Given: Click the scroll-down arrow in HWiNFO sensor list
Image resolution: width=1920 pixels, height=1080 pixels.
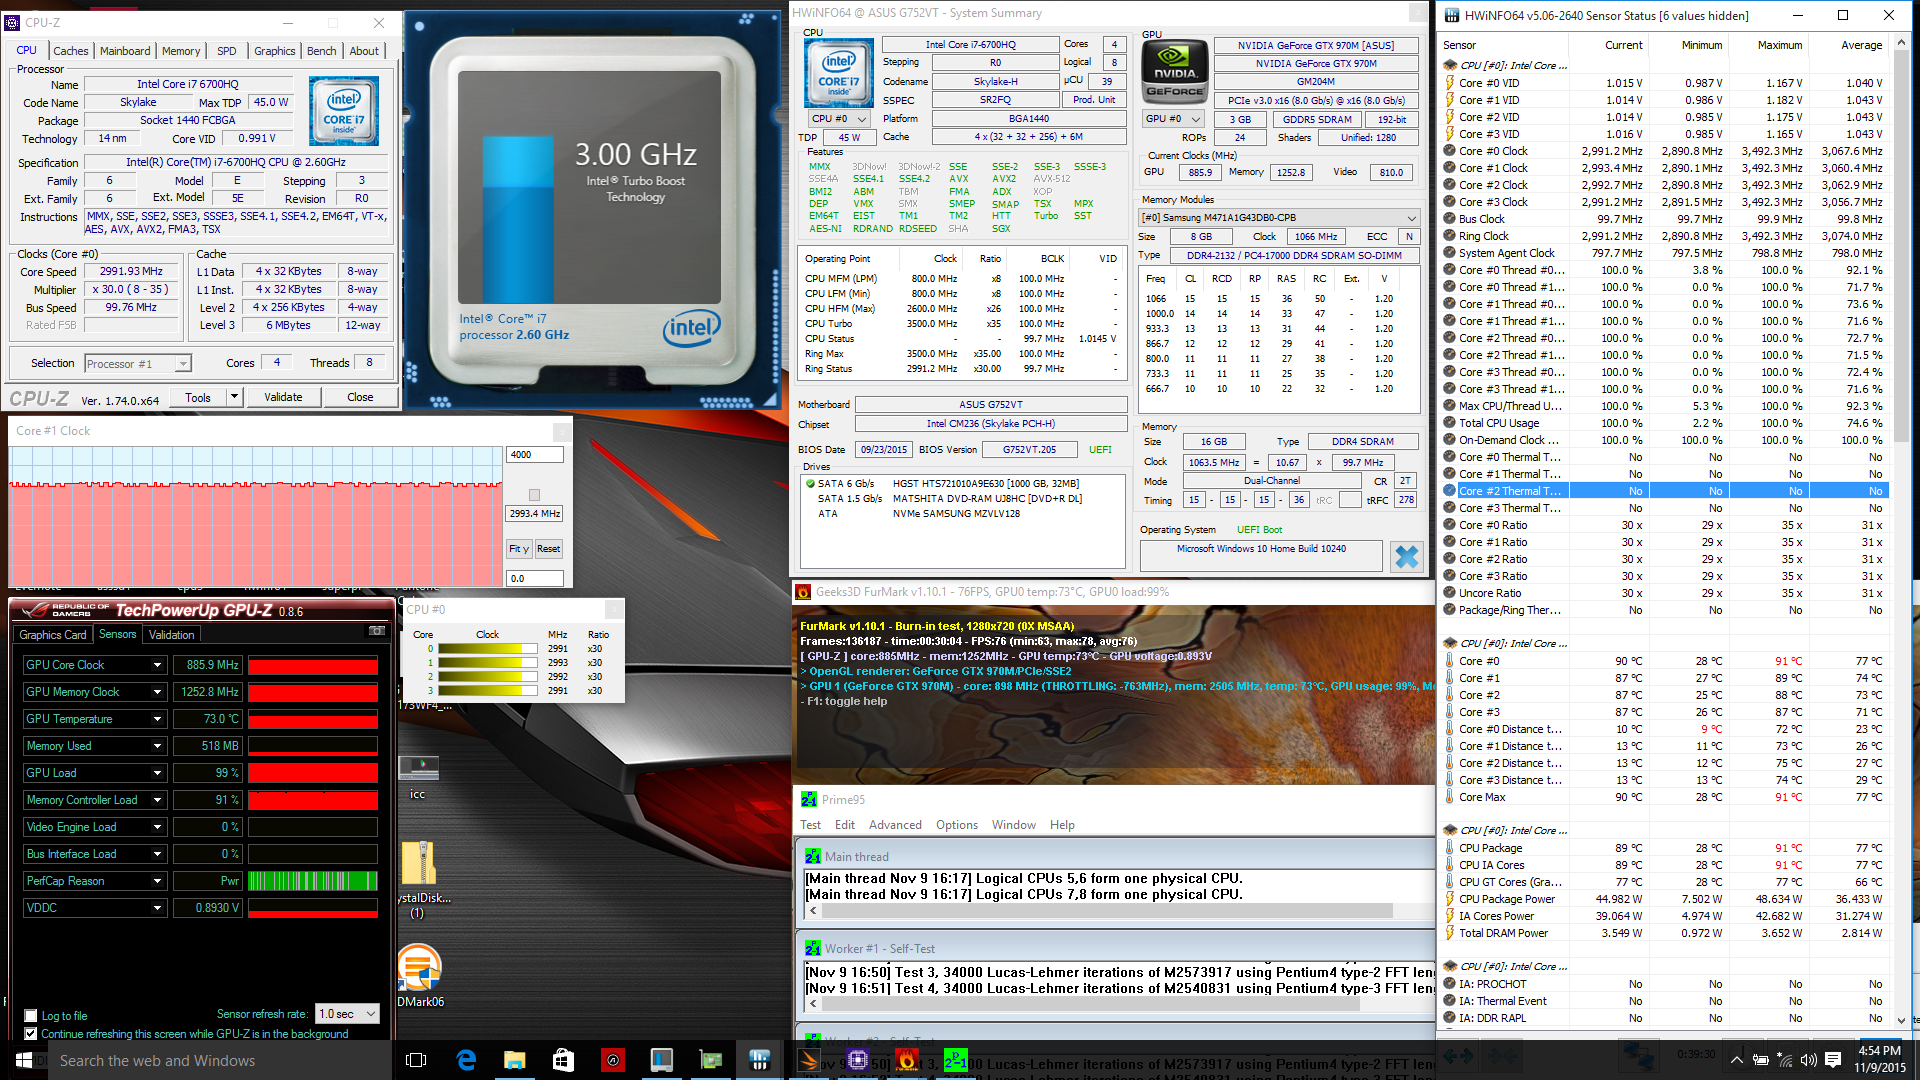Looking at the screenshot, I should coord(1901,1020).
